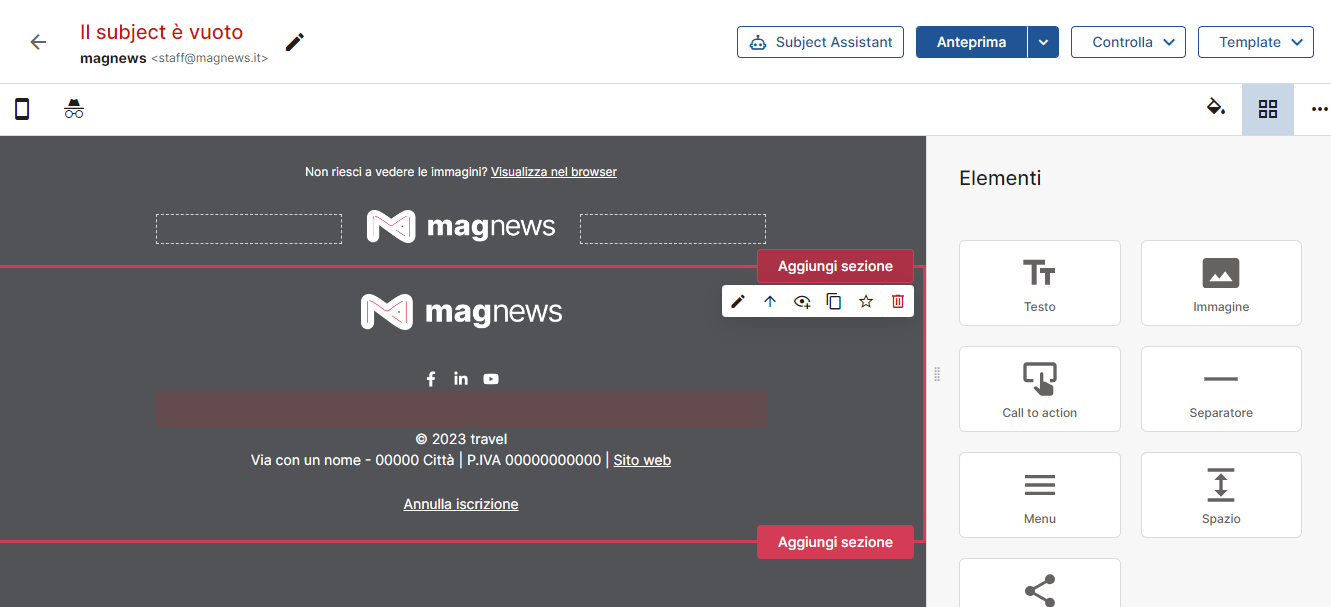Click the Facebook icon in the footer
The height and width of the screenshot is (607, 1331).
tap(431, 378)
